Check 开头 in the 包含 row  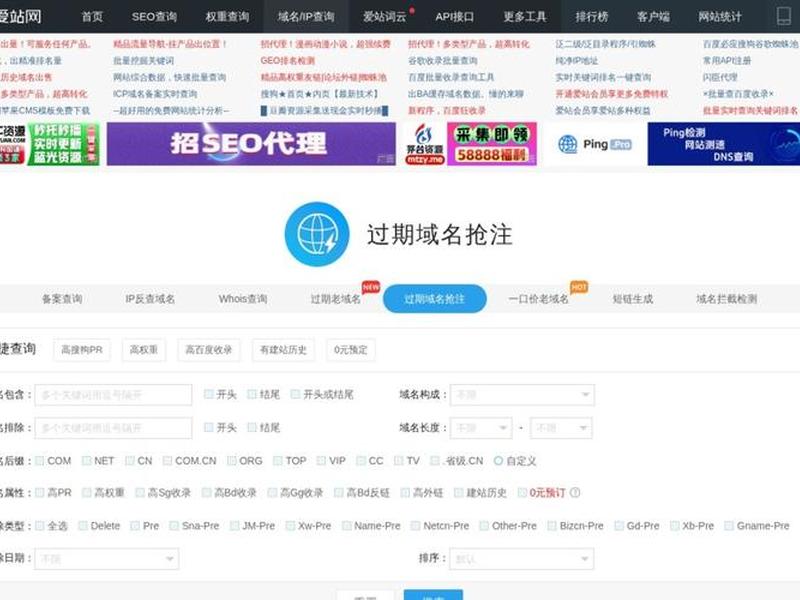tap(208, 394)
